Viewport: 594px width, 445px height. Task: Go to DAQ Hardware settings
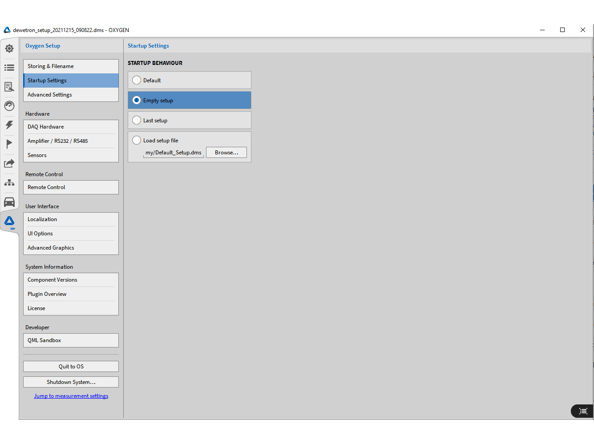click(x=71, y=127)
